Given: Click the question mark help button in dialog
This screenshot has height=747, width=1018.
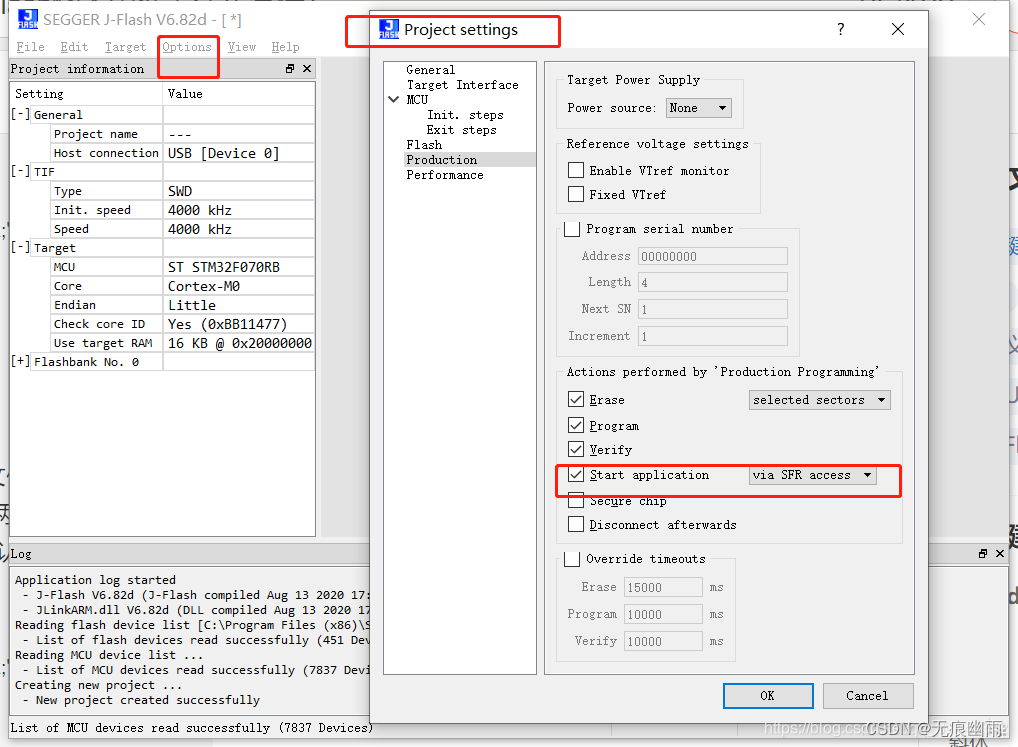Looking at the screenshot, I should point(841,29).
